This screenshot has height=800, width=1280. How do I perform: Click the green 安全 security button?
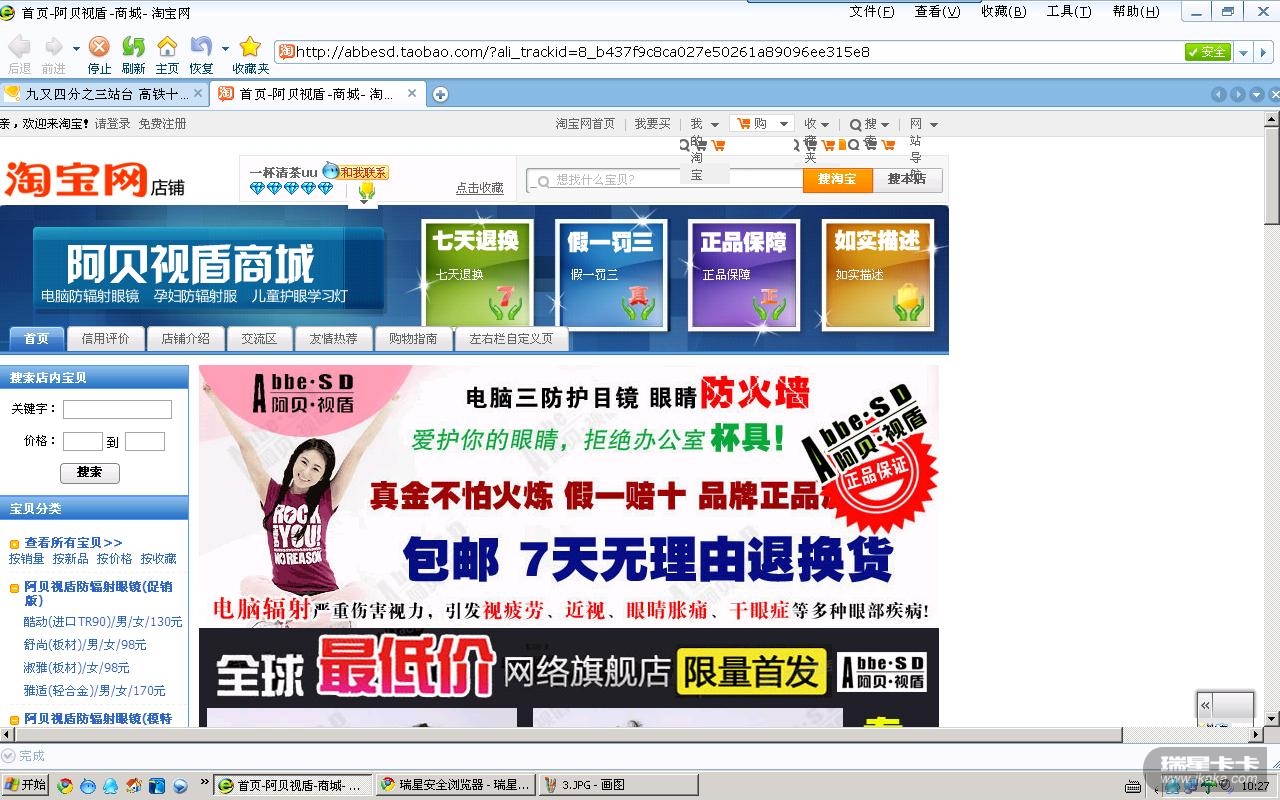point(1207,52)
